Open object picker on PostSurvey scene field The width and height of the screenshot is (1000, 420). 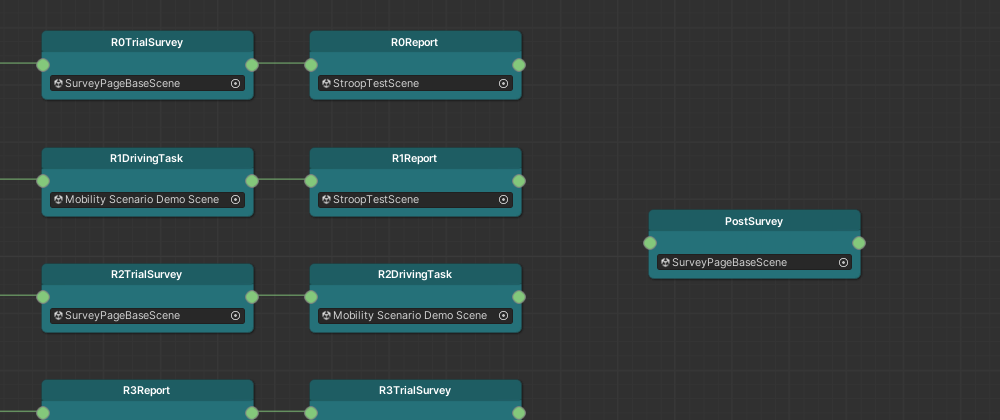coord(843,263)
